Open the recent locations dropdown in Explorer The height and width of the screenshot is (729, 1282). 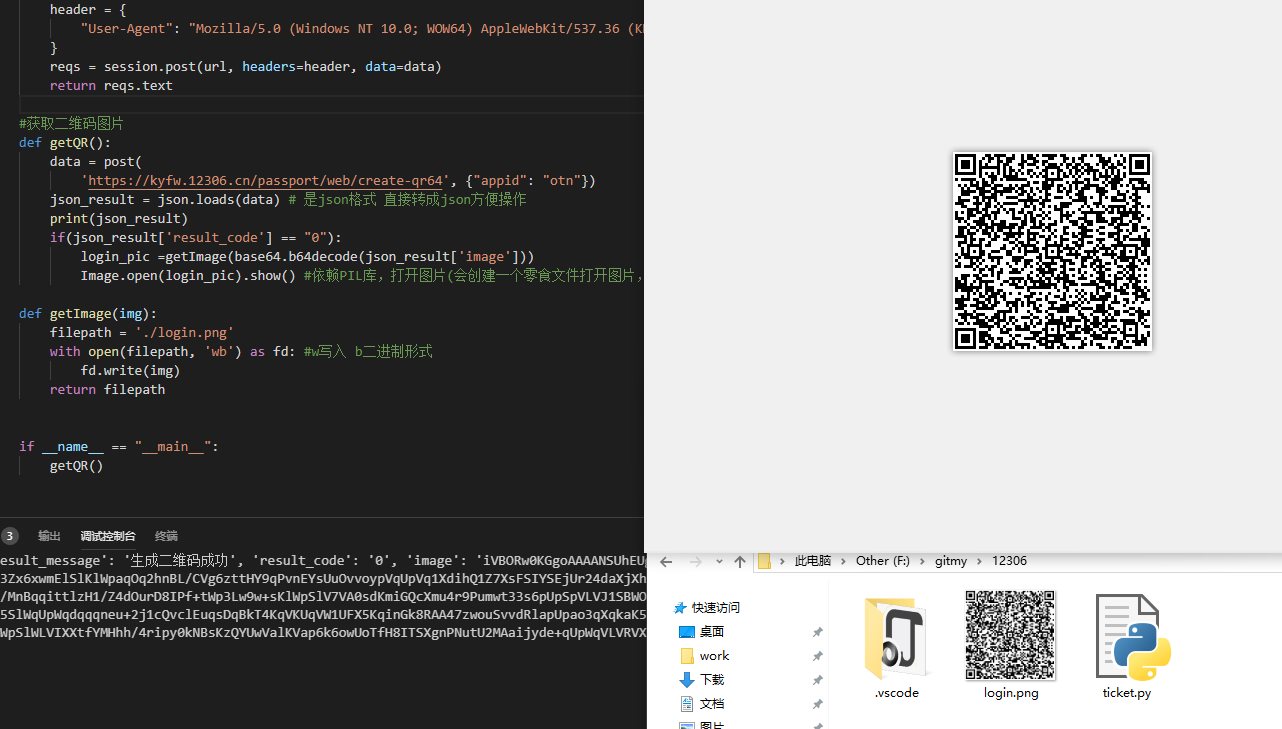pyautogui.click(x=718, y=562)
